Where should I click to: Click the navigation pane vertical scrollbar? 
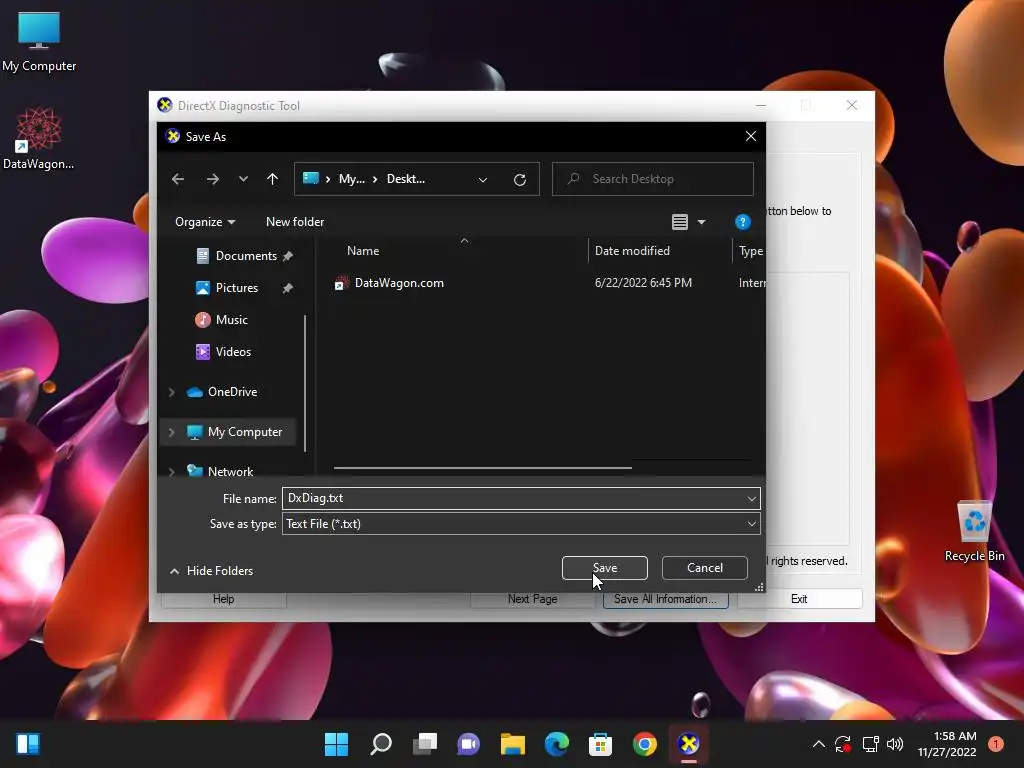[x=305, y=383]
